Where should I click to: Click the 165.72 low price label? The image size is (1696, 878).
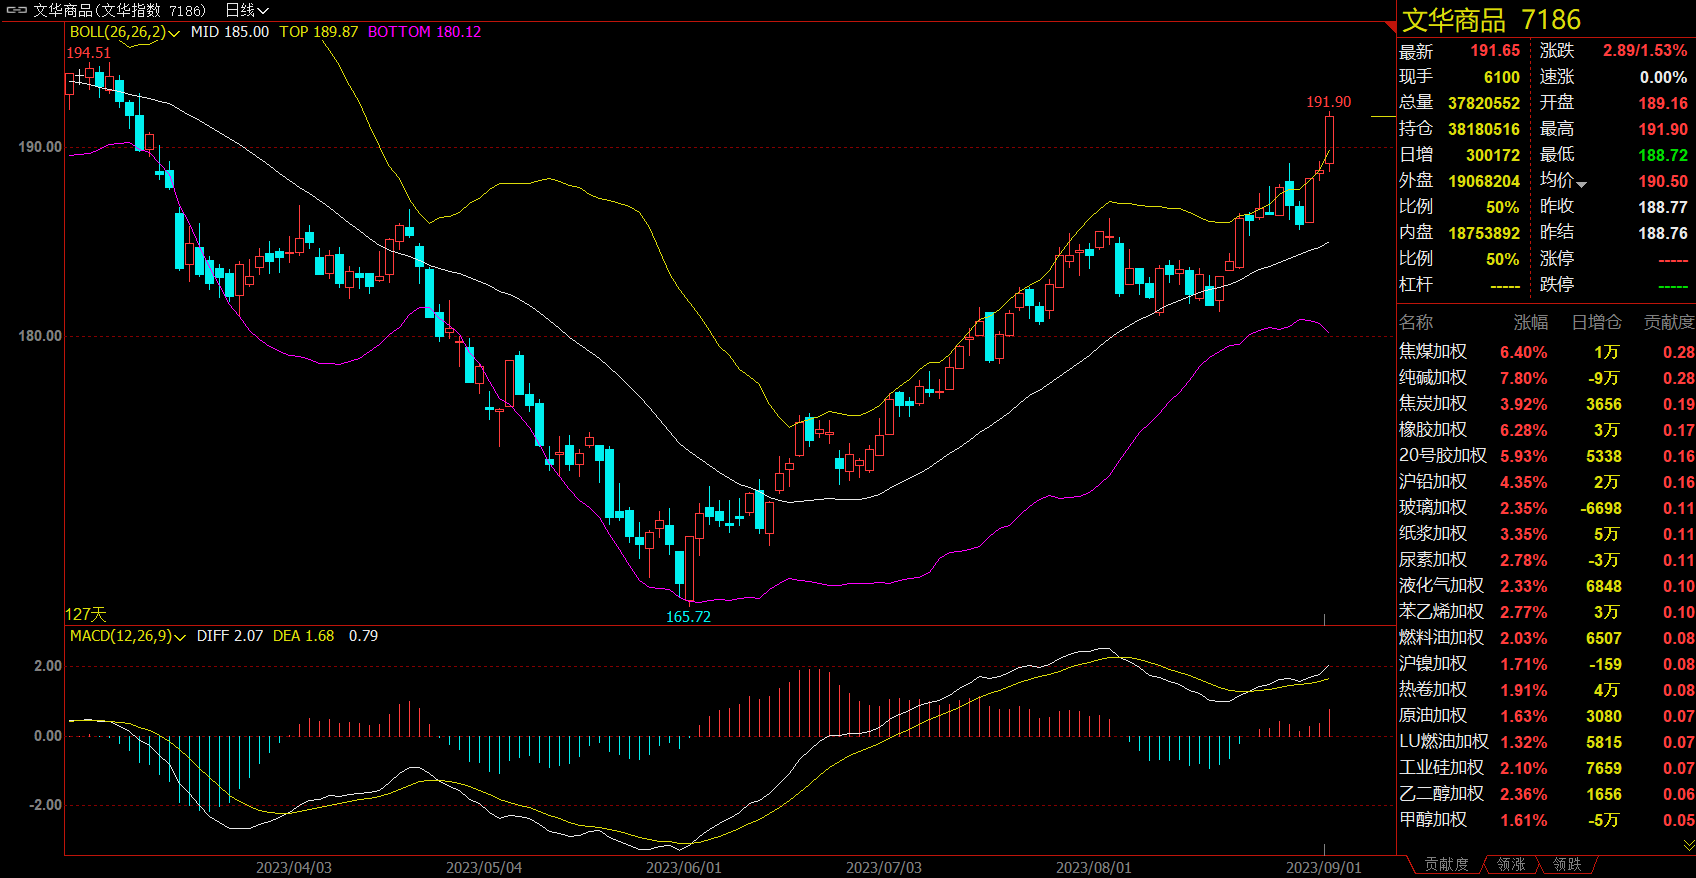click(688, 617)
